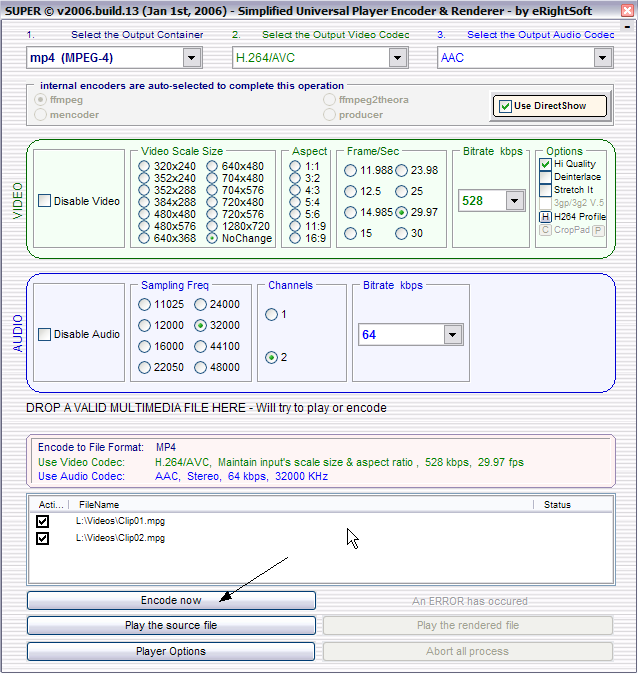Screen dimensions: 638x674
Task: Uncheck the Clip02.mpg file row
Action: [x=42, y=538]
